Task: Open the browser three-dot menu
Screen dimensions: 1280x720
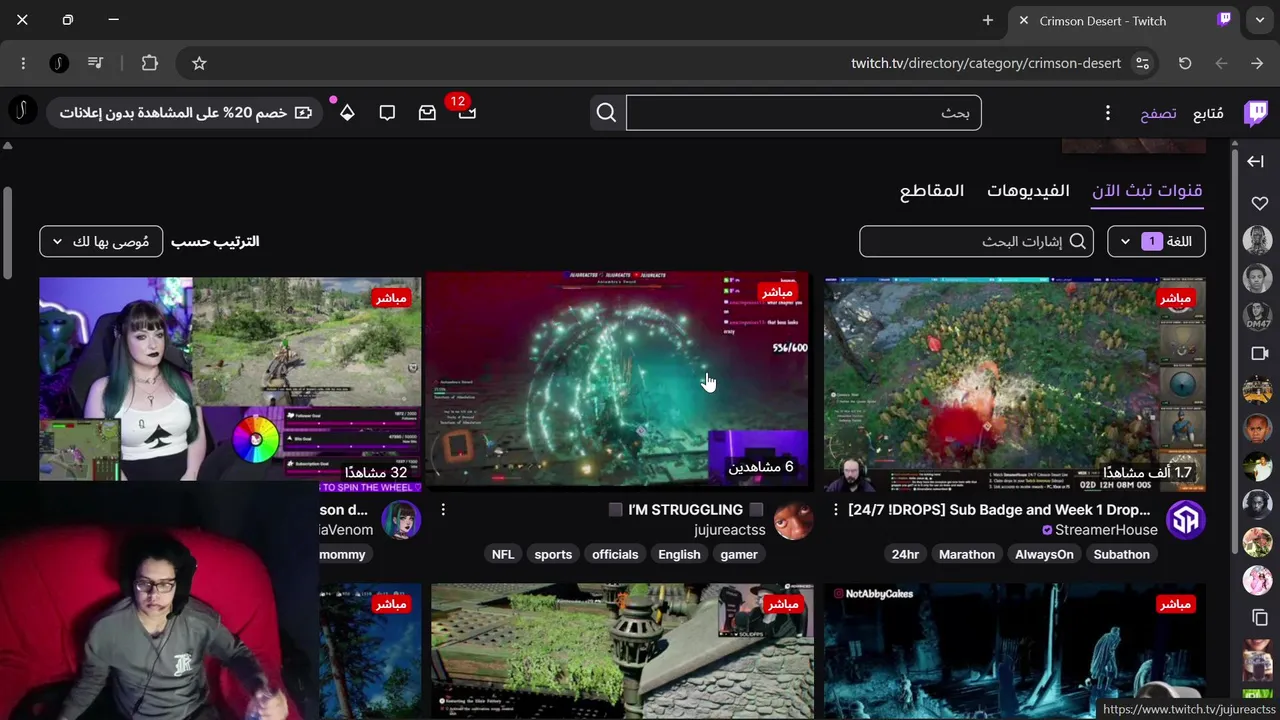Action: point(23,63)
